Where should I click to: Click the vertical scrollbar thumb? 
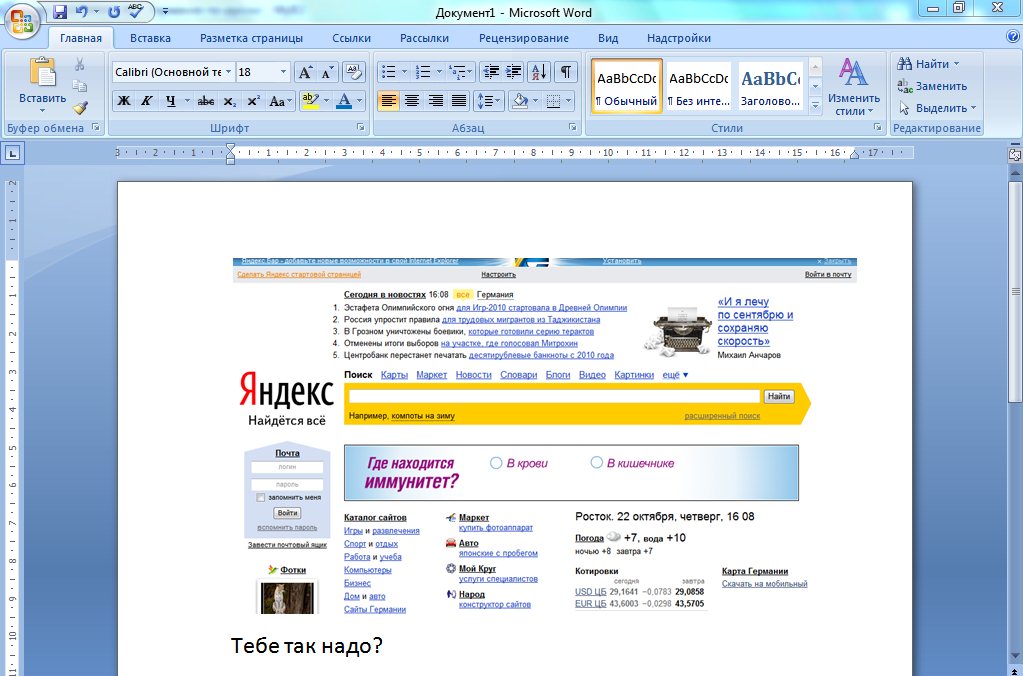click(x=1015, y=290)
